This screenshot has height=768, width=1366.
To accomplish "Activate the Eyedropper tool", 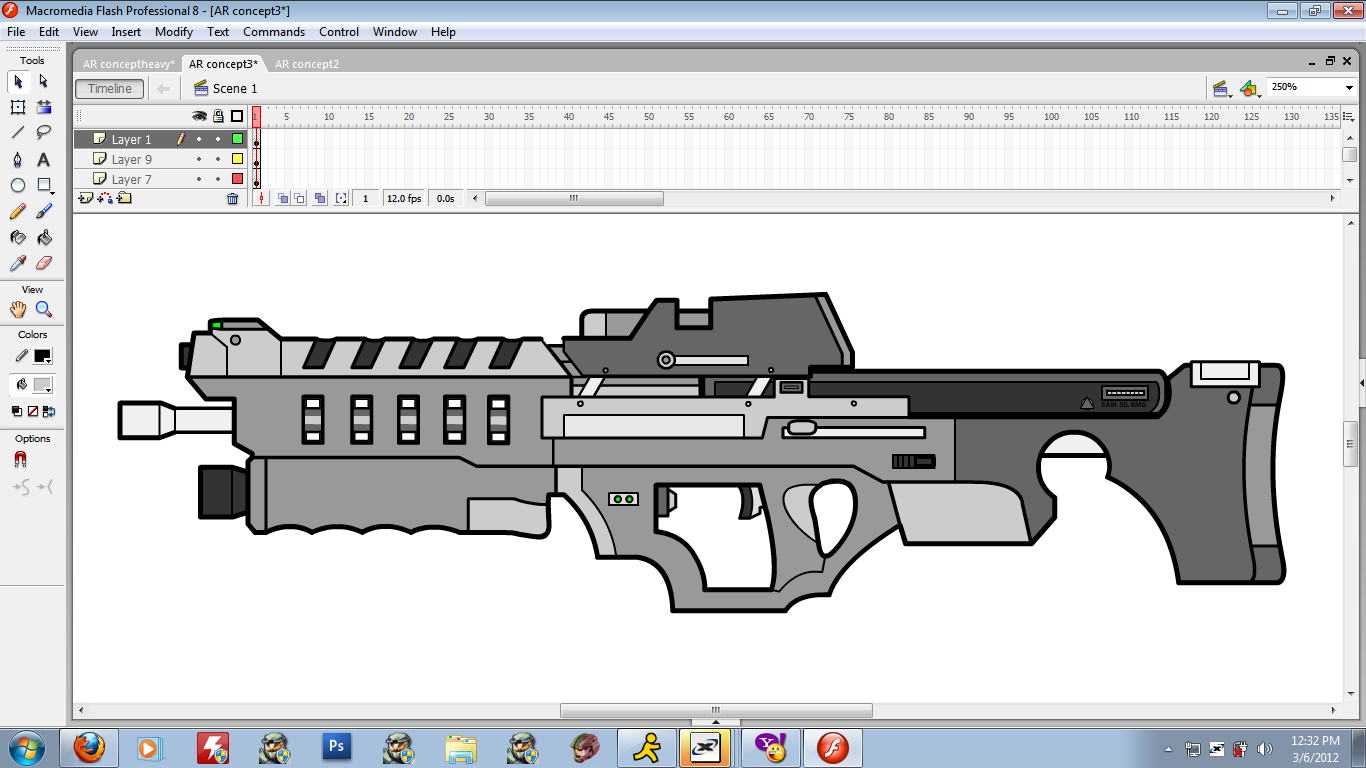I will click(17, 264).
